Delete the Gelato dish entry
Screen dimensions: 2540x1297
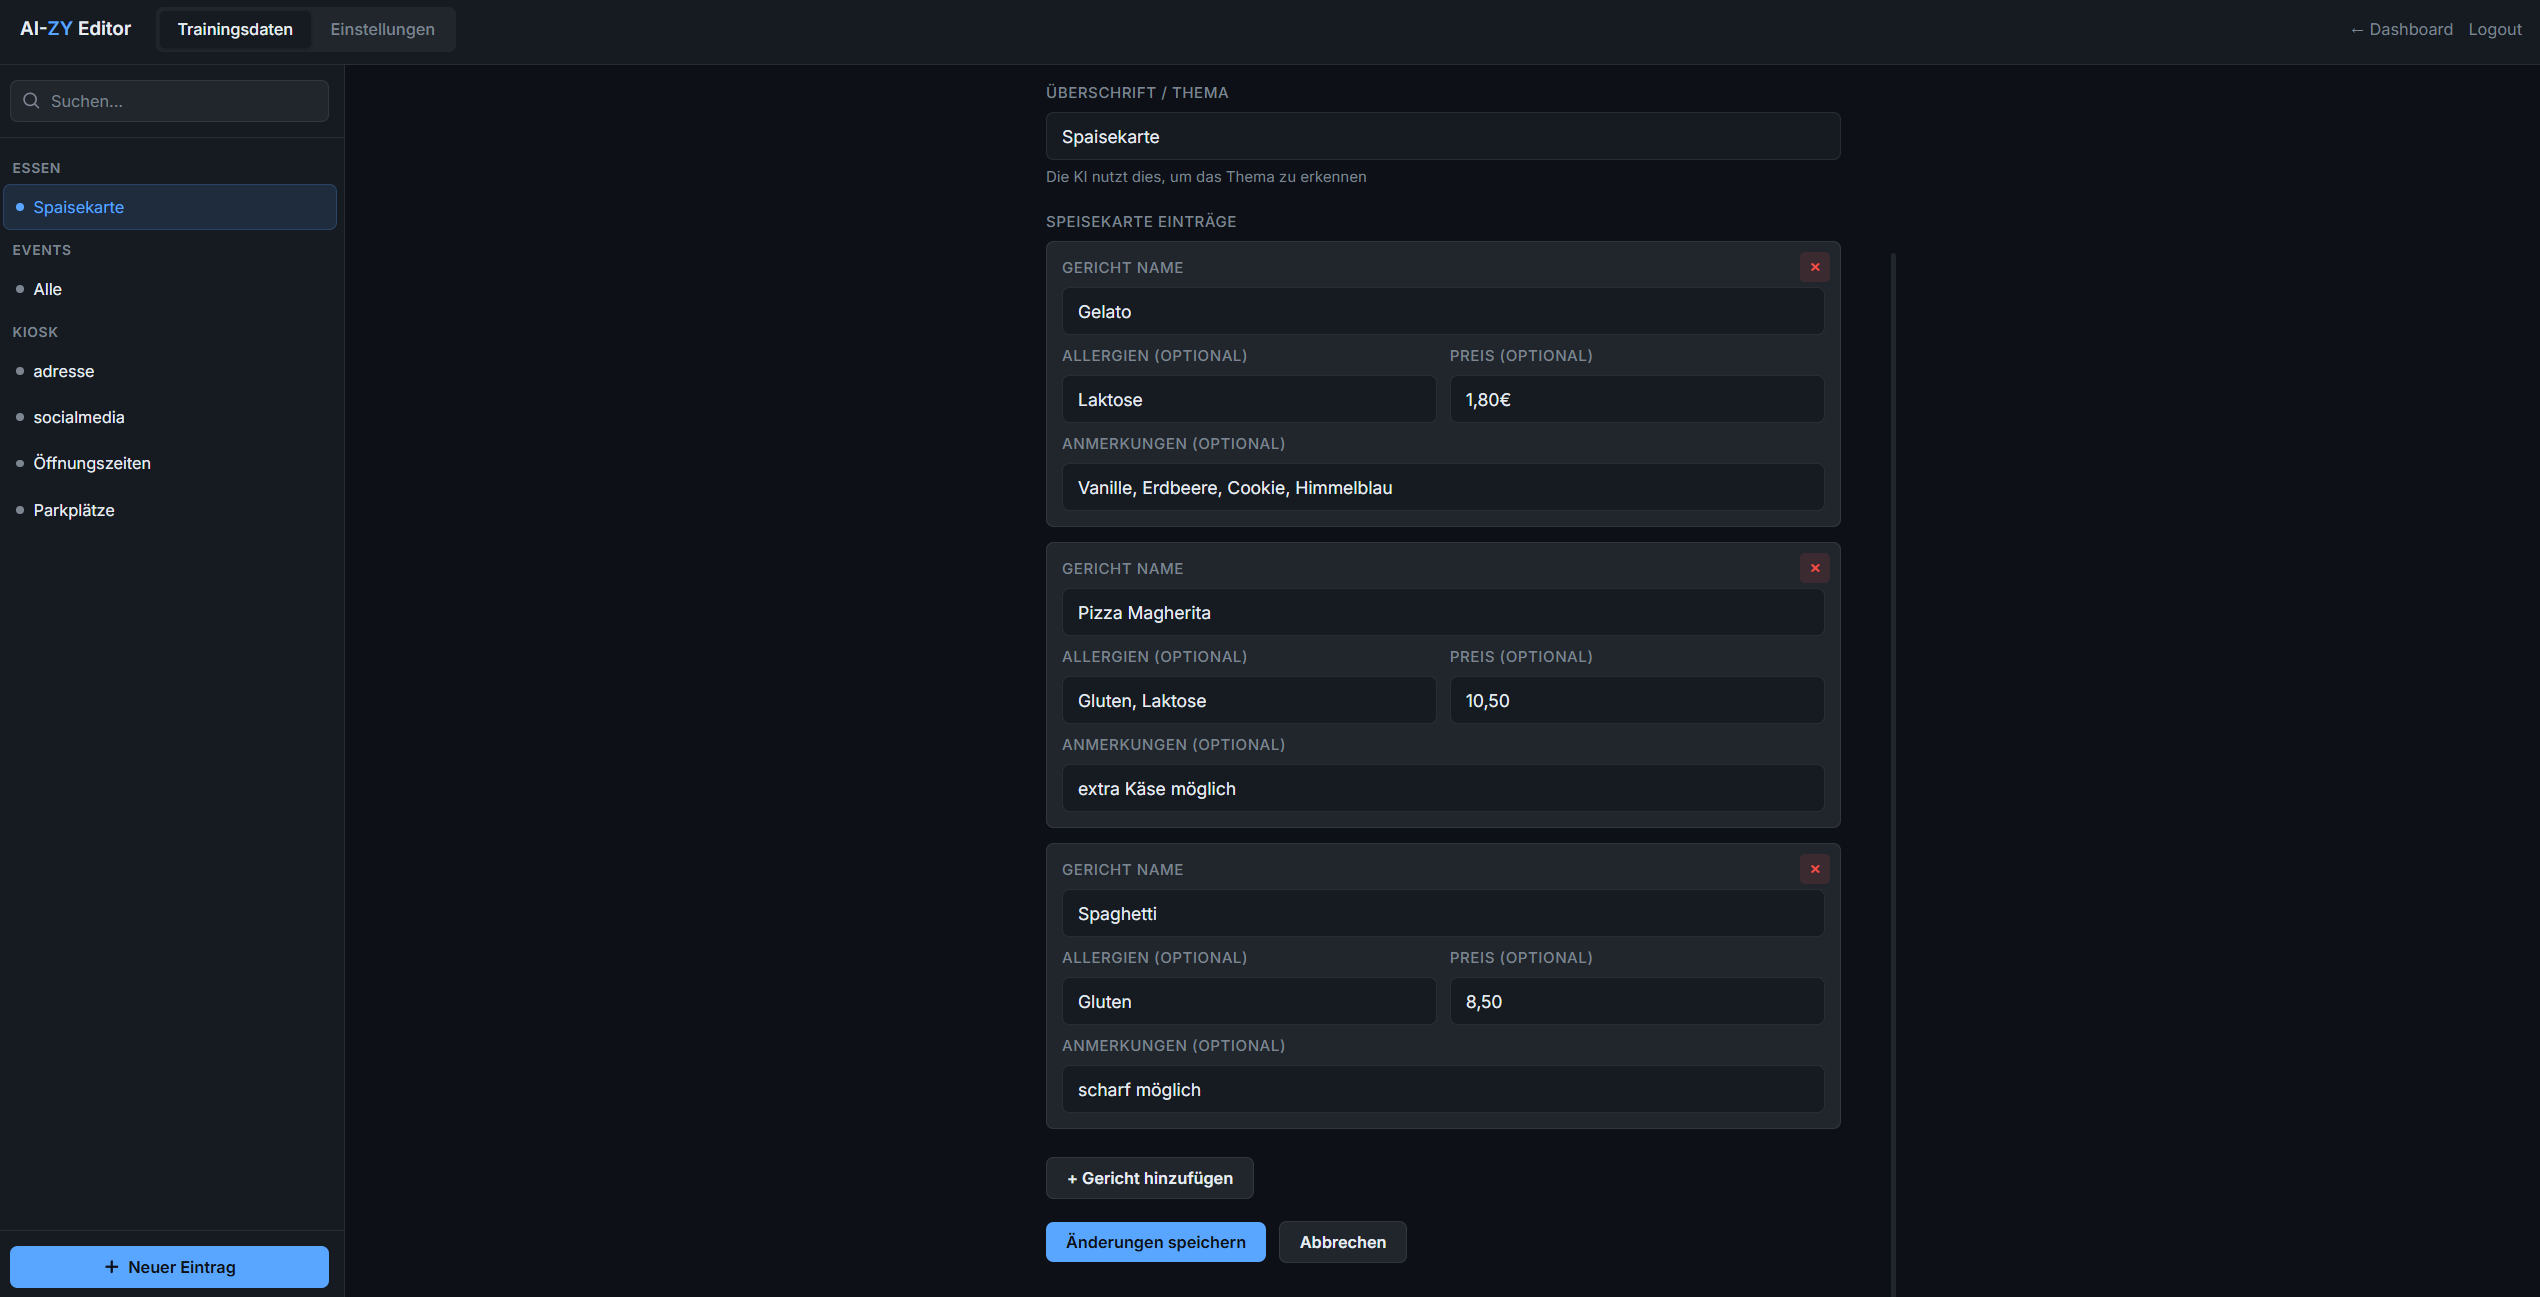point(1814,267)
